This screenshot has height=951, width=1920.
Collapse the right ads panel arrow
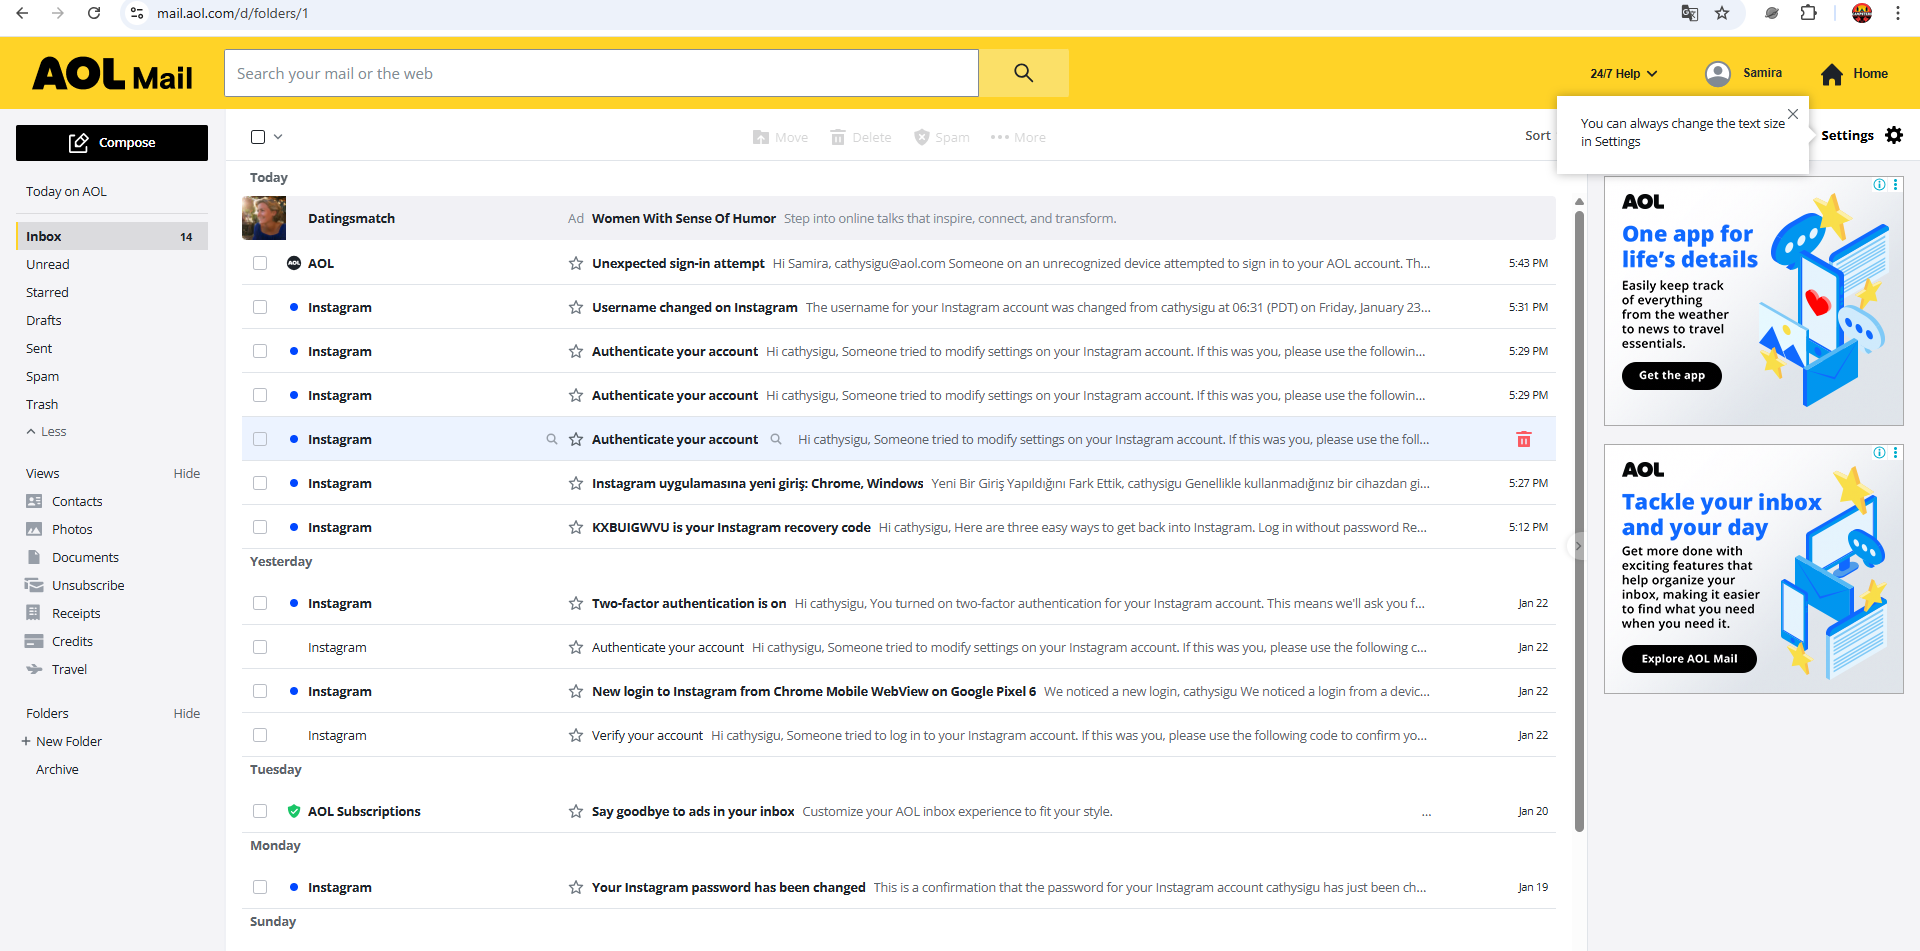(1578, 546)
